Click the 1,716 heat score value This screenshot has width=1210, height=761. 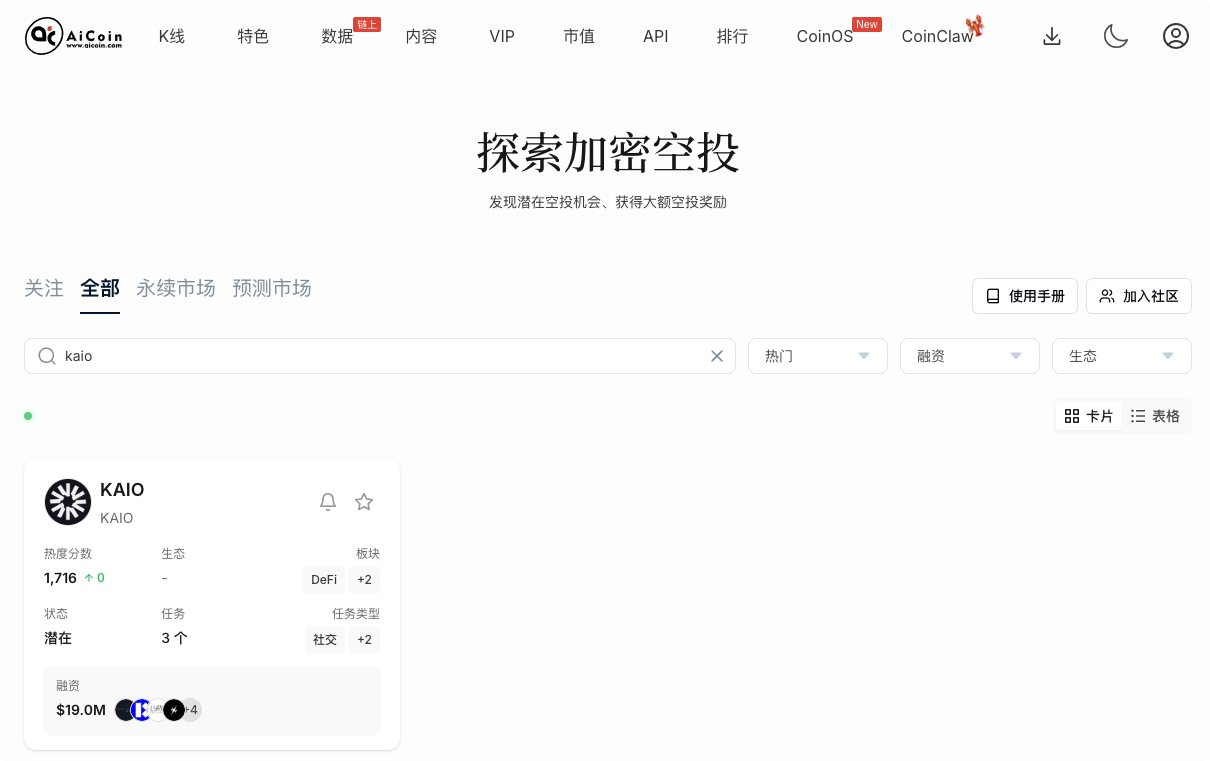(60, 578)
